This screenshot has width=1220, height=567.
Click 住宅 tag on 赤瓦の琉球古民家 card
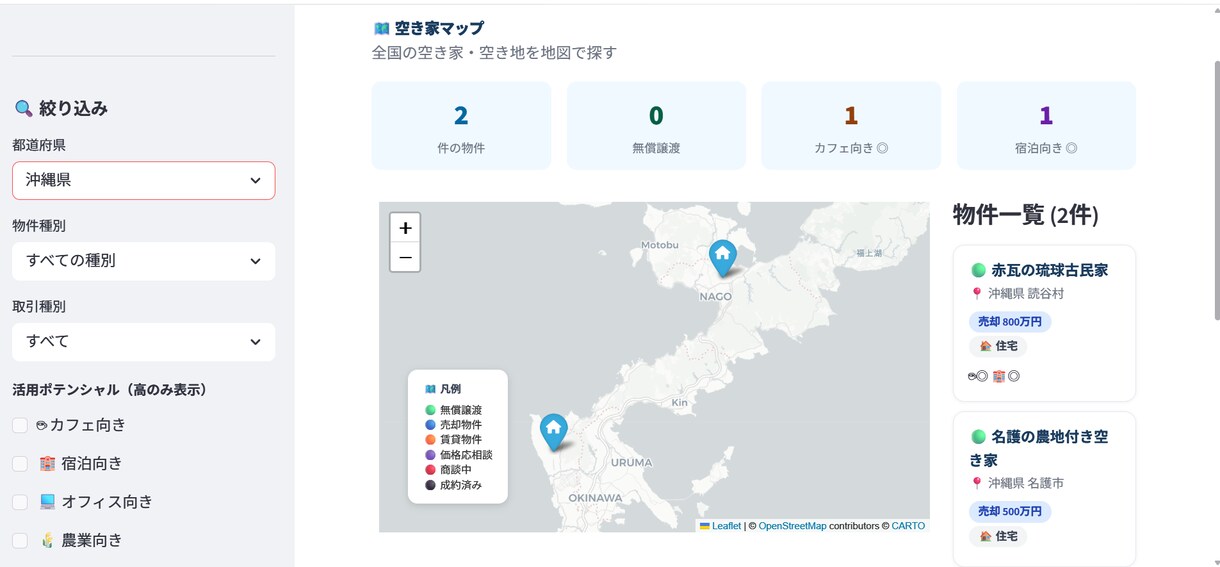click(x=998, y=347)
